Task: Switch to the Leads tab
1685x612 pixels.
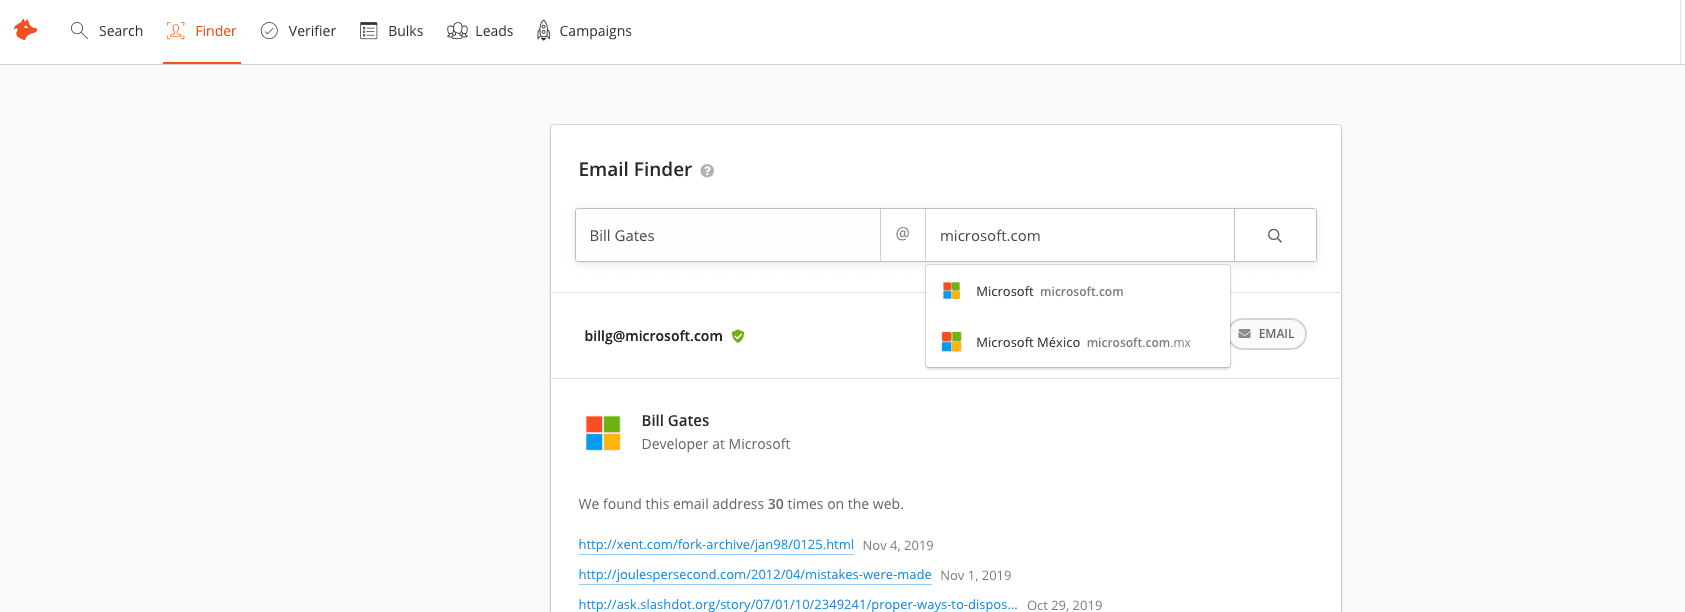Action: point(480,31)
